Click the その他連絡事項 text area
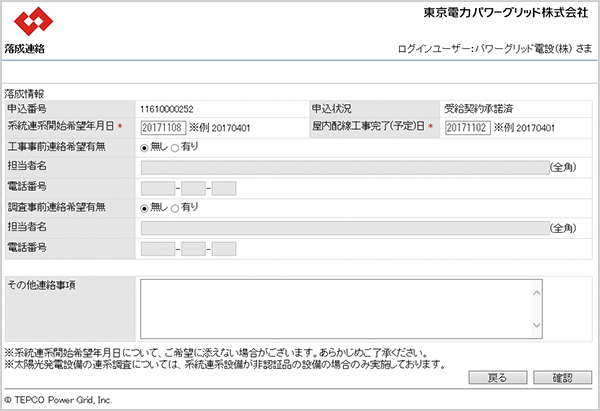The image size is (600, 411). pos(341,309)
